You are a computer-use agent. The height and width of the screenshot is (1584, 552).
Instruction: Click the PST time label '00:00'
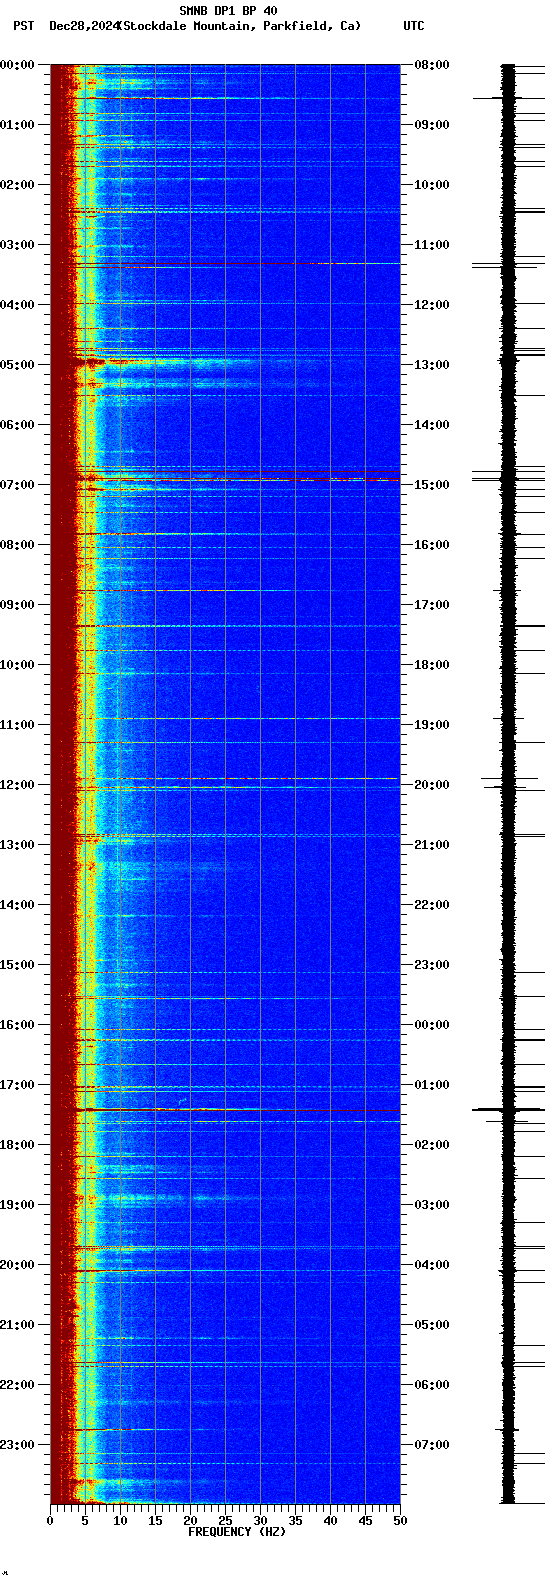(17, 65)
